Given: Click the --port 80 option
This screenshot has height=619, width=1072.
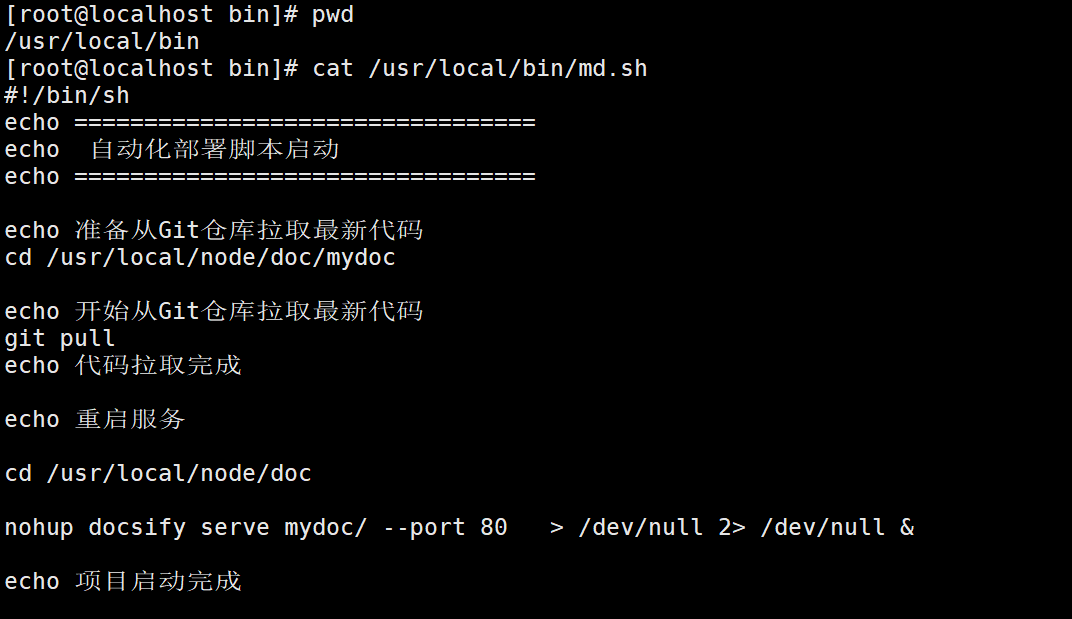Looking at the screenshot, I should coord(445,528).
